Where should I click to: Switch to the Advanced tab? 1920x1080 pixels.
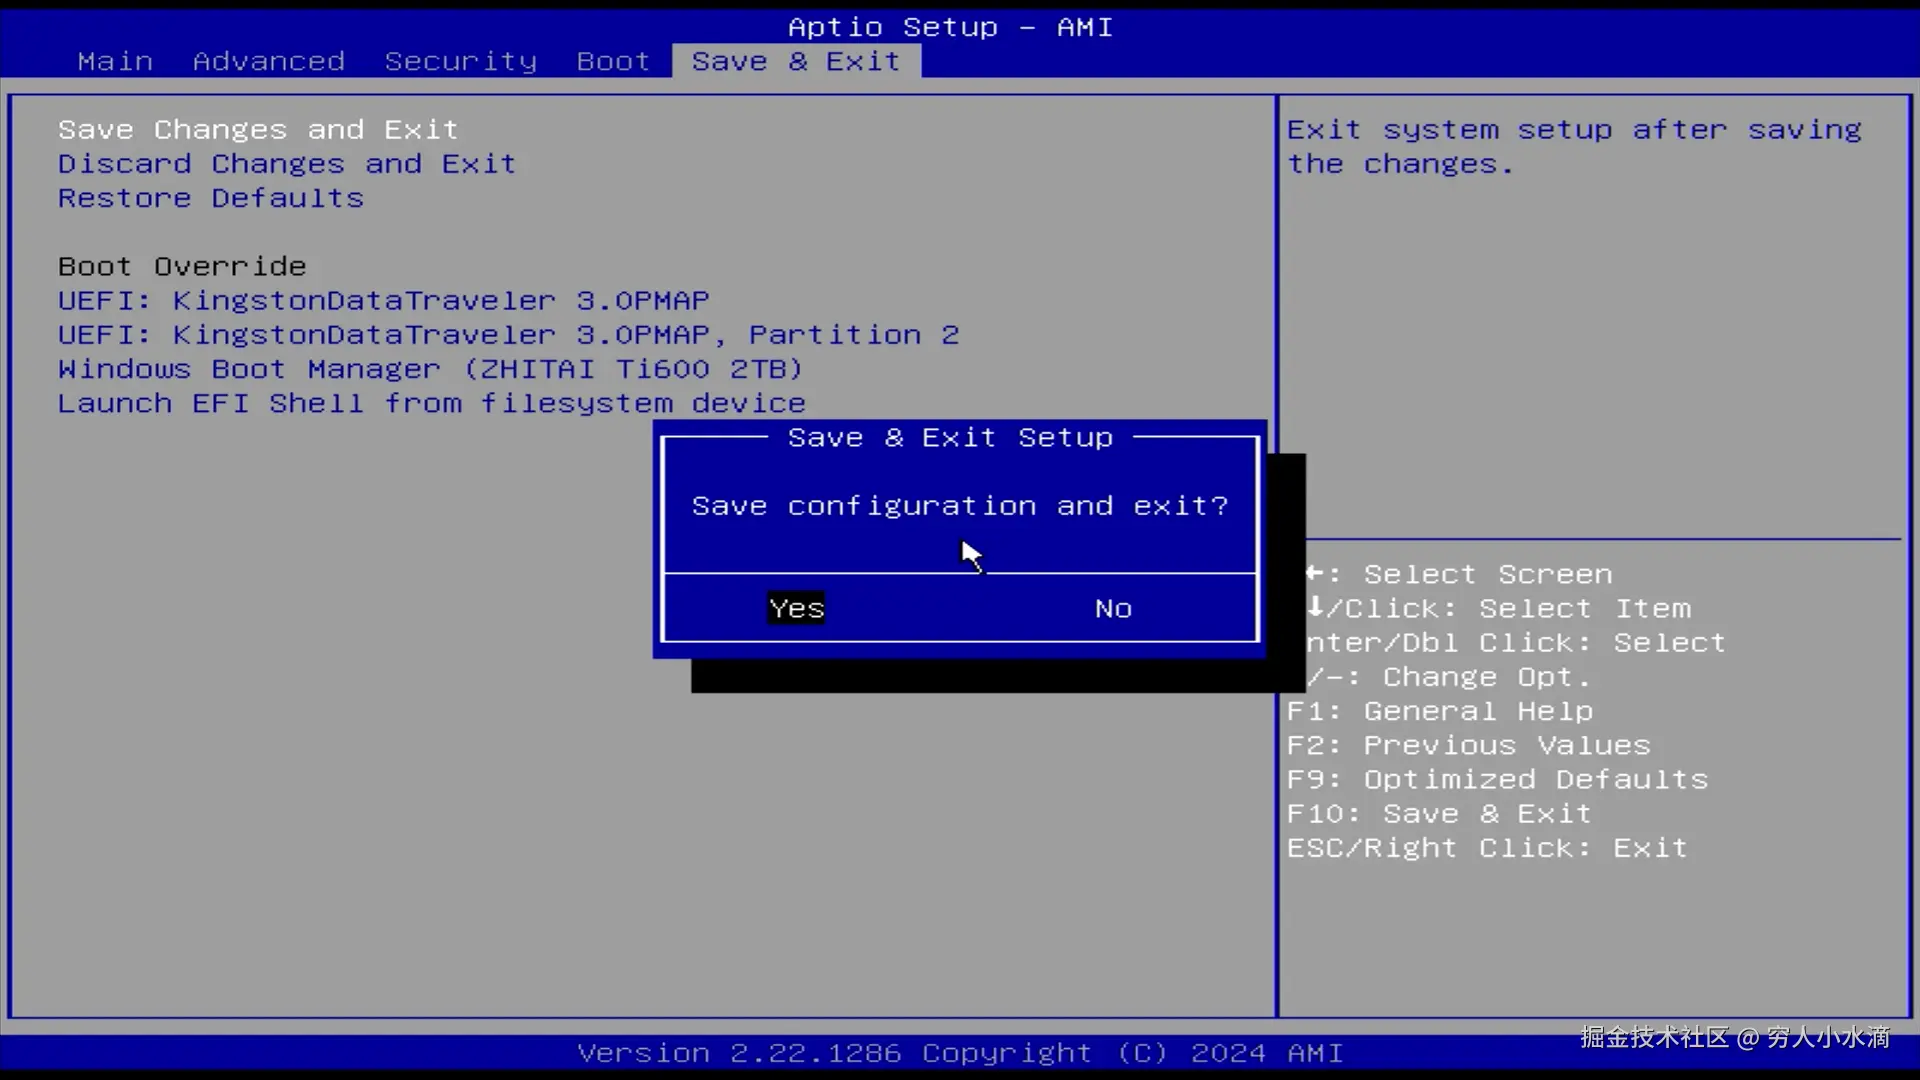coord(268,61)
